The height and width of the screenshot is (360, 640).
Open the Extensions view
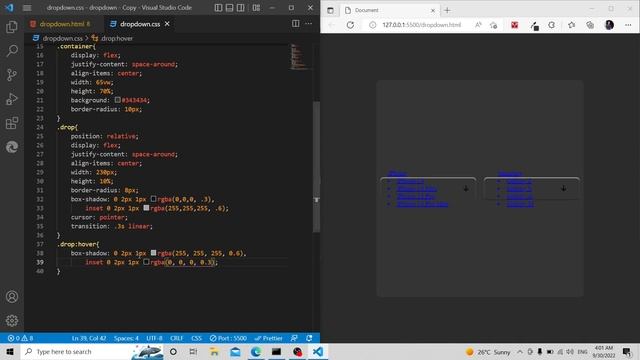pyautogui.click(x=12, y=123)
